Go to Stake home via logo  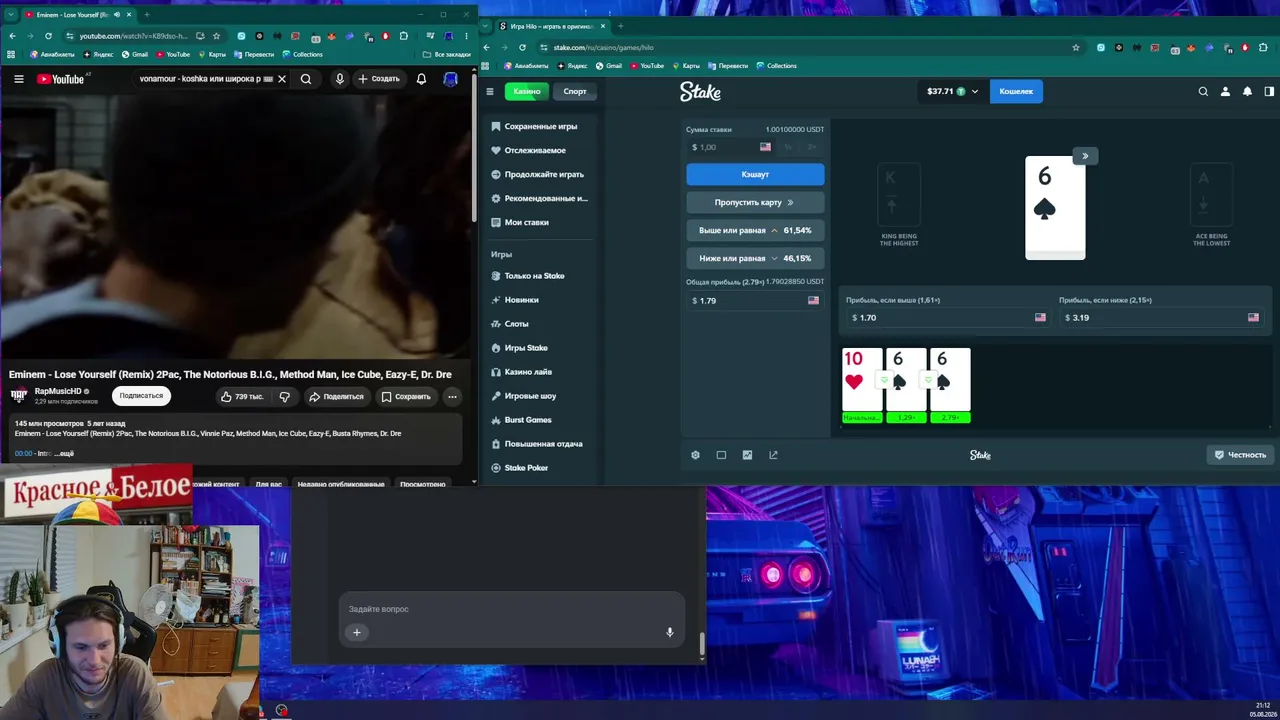pyautogui.click(x=700, y=91)
